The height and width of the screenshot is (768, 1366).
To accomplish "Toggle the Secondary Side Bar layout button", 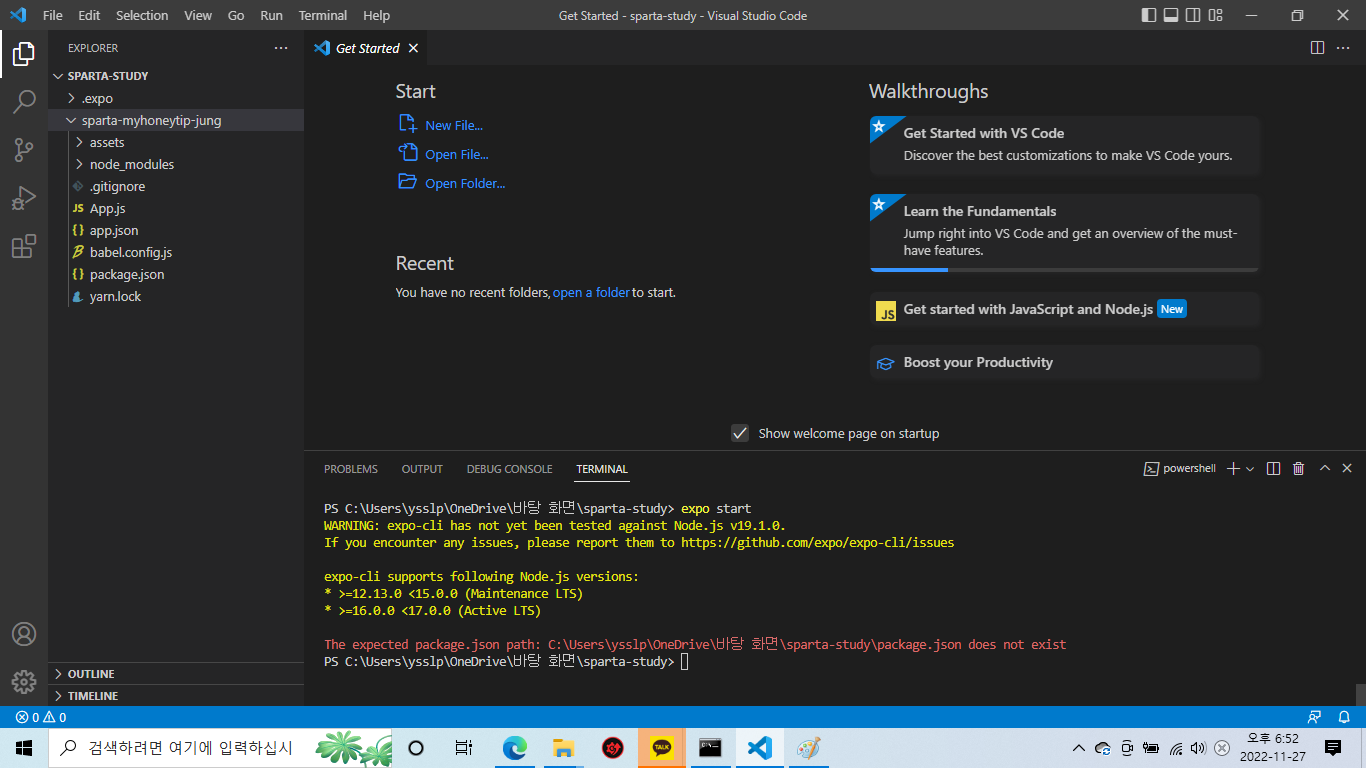I will click(1193, 15).
